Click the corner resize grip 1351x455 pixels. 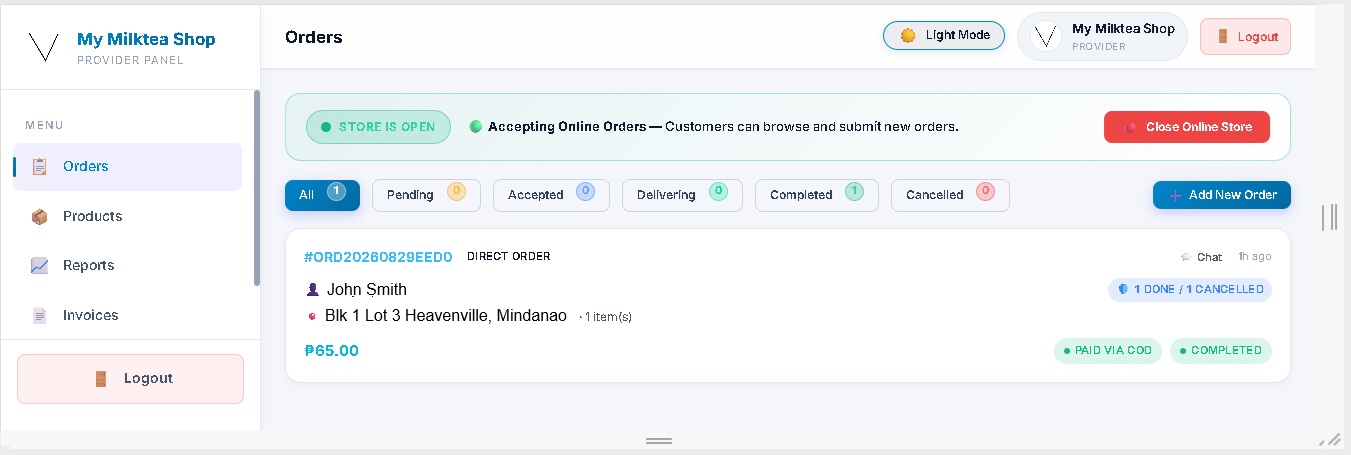click(1330, 439)
